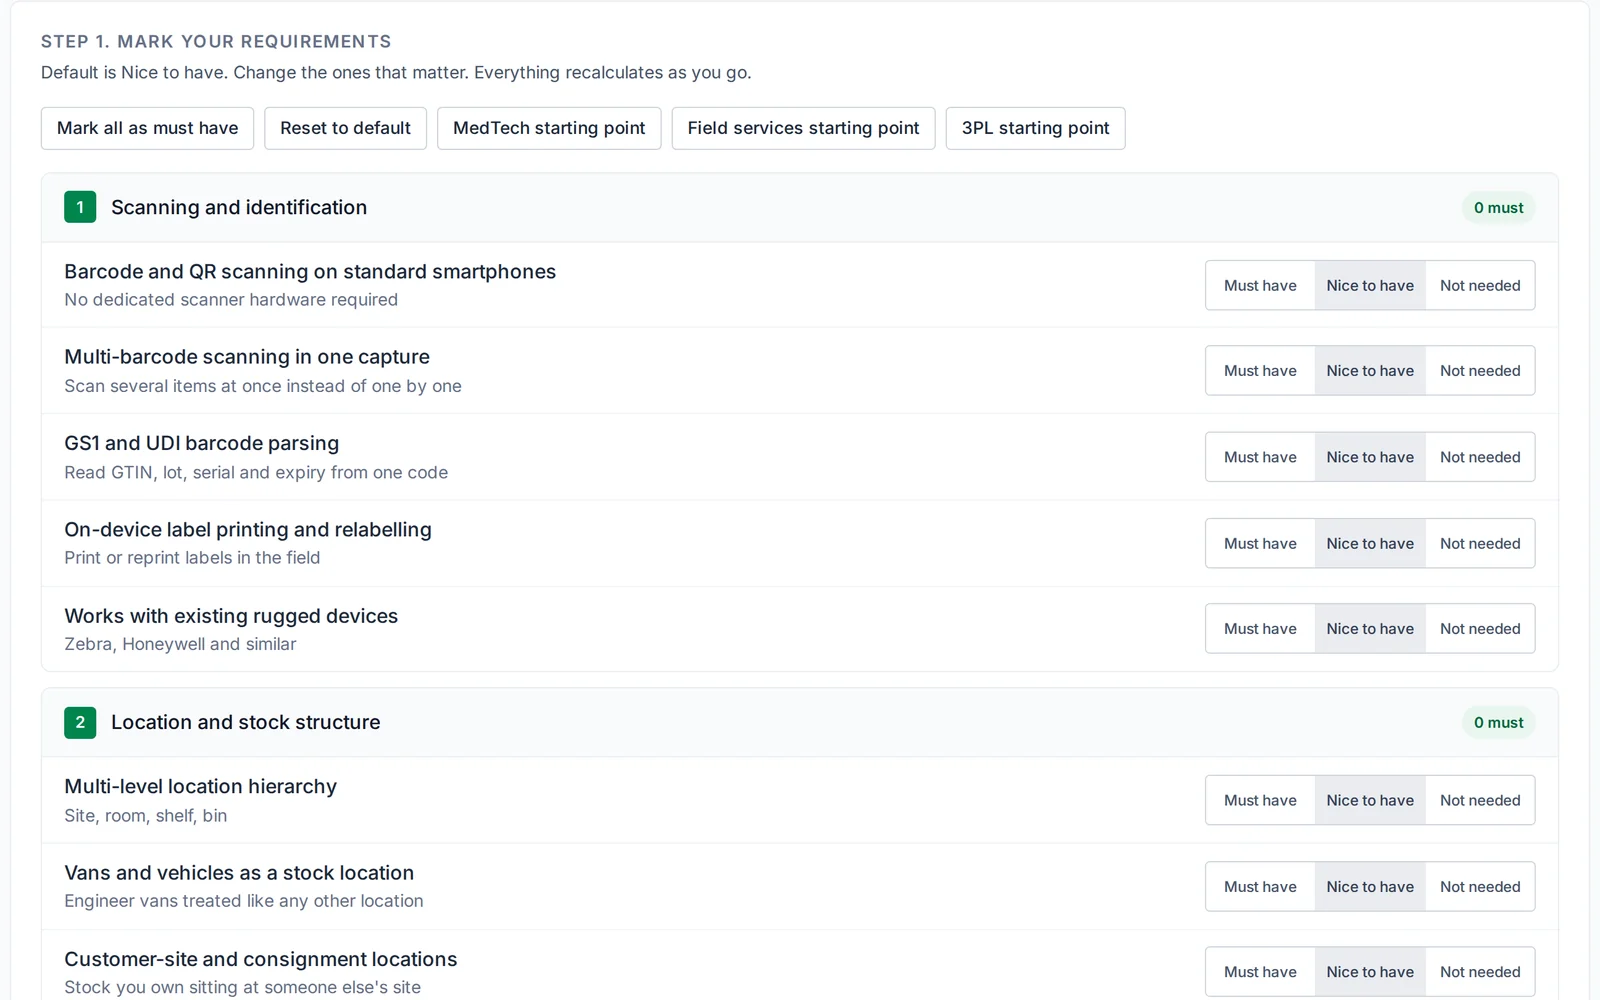Click 'Engineer vans treated like any other location'

(x=244, y=901)
